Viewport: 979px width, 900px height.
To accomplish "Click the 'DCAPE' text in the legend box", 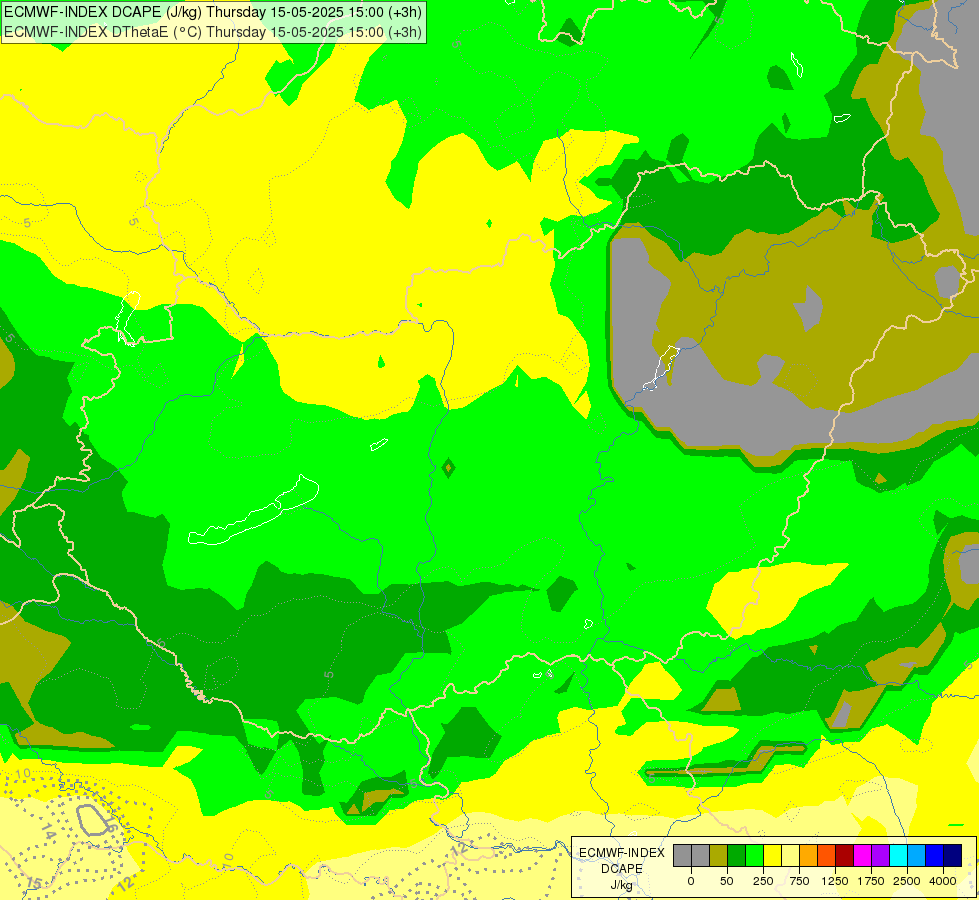I will point(622,869).
